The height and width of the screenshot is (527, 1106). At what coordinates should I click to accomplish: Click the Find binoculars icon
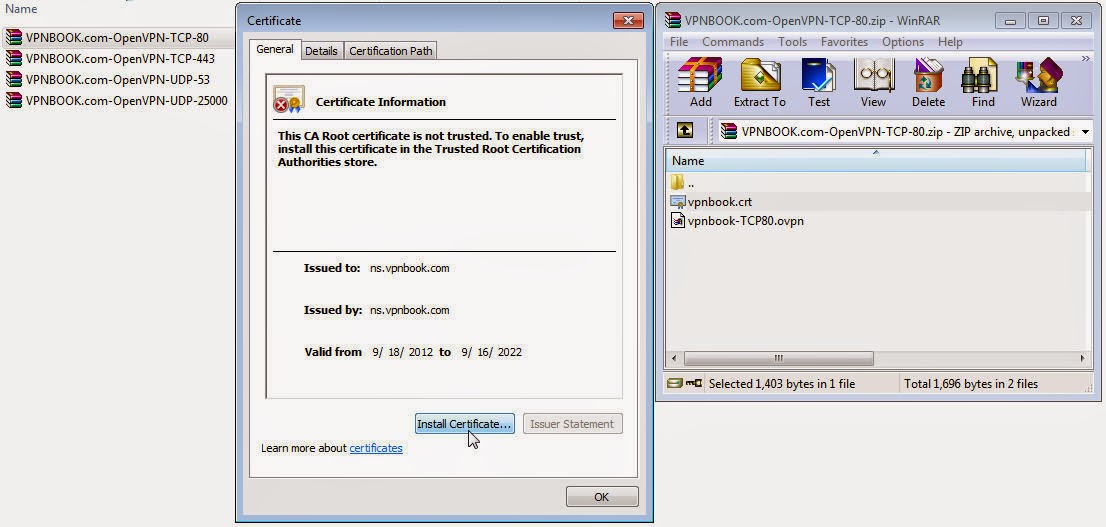(979, 75)
